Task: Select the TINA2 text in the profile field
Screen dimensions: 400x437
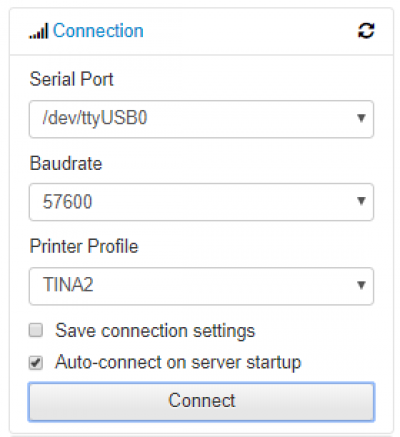Action: (x=68, y=285)
